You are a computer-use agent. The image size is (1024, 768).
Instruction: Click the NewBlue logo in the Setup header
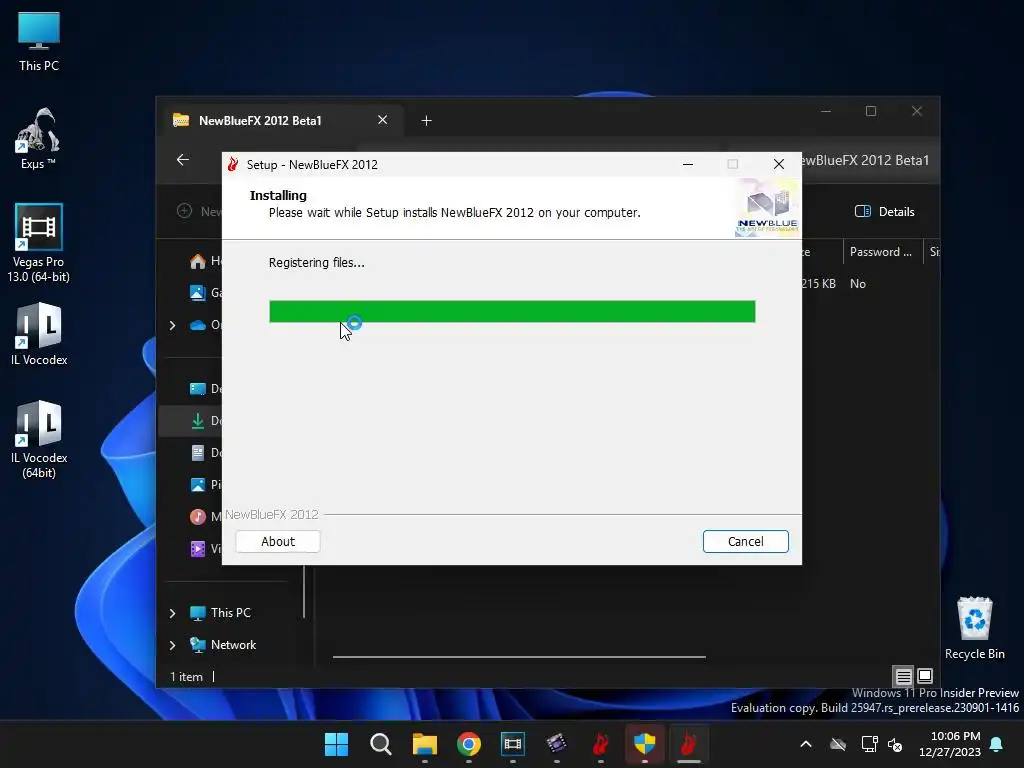[767, 208]
